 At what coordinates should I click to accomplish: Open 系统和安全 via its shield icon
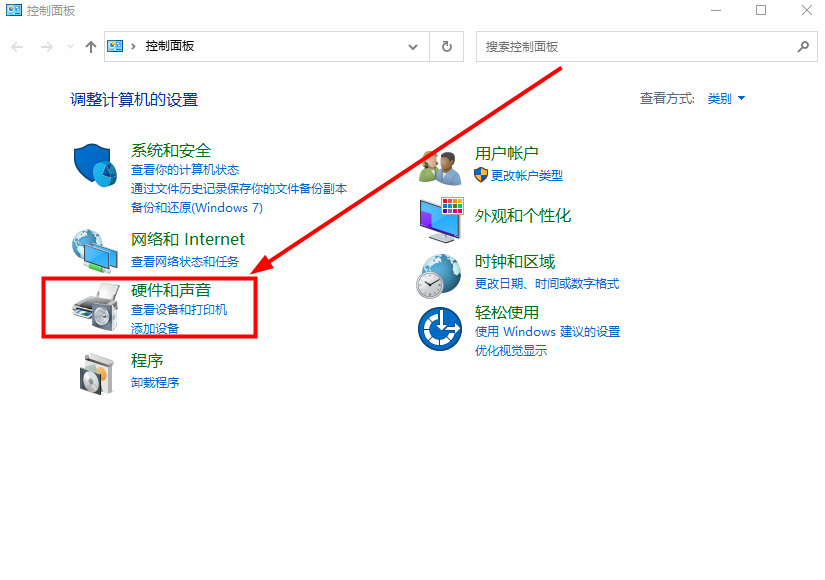coord(94,163)
